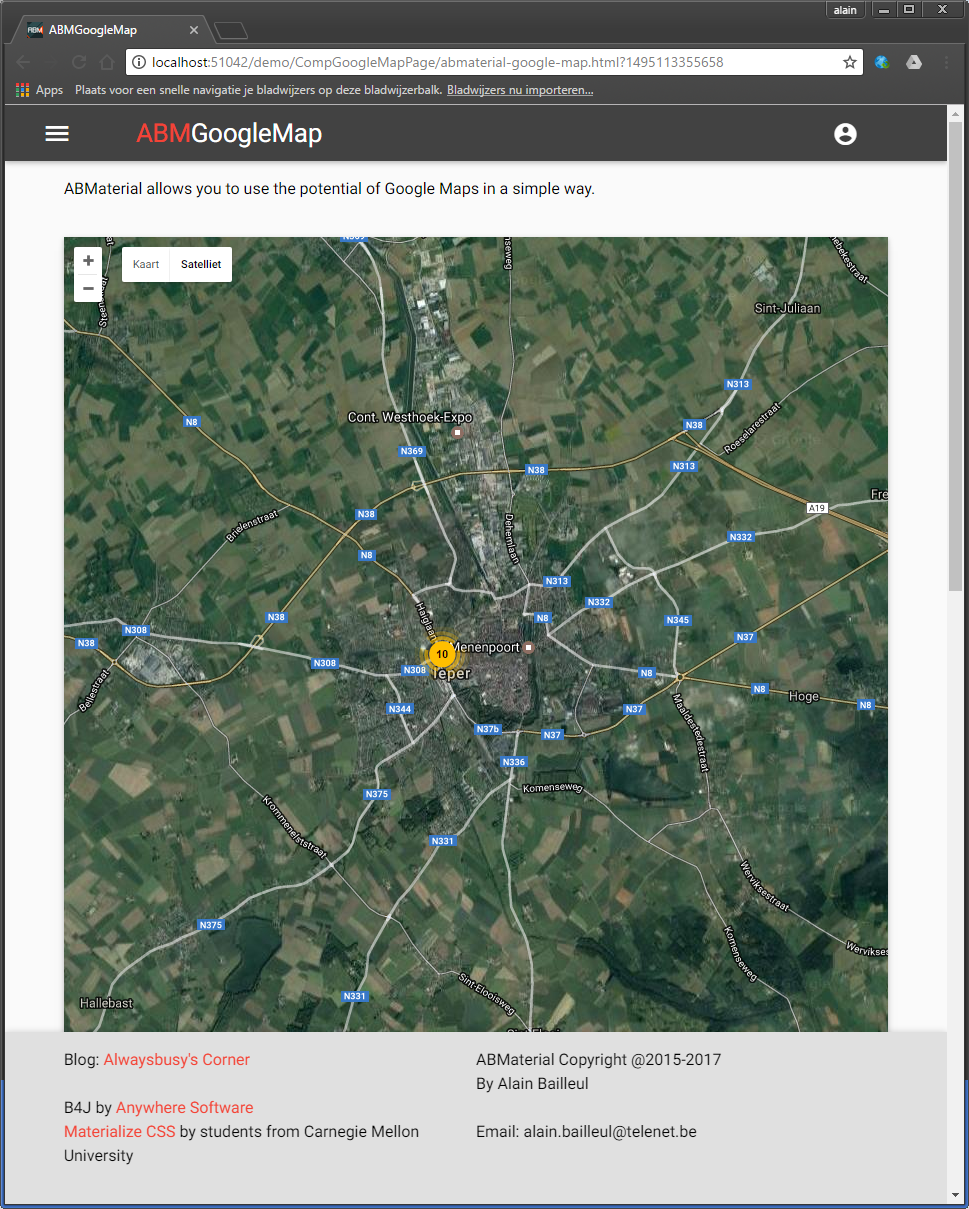Image resolution: width=969 pixels, height=1209 pixels.
Task: Click the Cont. Westhoek-Expo map marker
Action: pos(458,432)
